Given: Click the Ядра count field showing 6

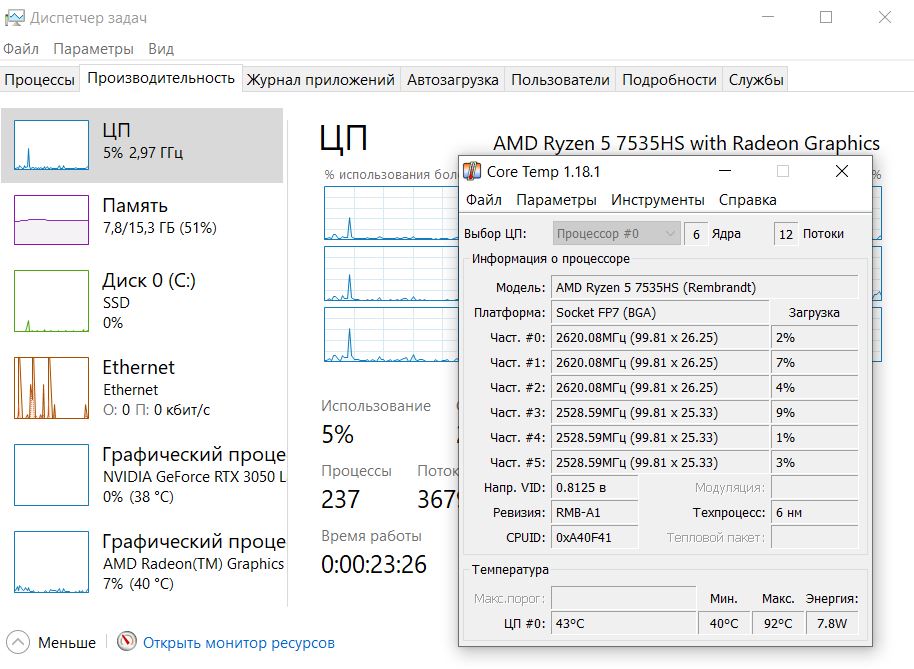Looking at the screenshot, I should (696, 234).
